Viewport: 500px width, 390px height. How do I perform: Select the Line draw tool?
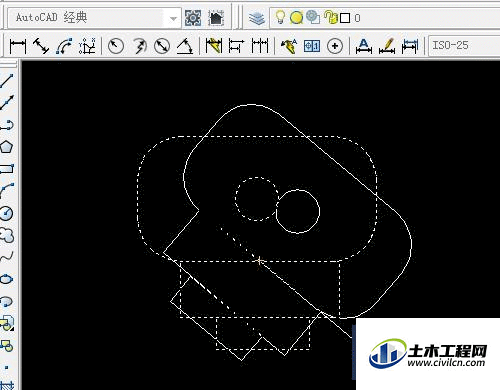(7, 81)
